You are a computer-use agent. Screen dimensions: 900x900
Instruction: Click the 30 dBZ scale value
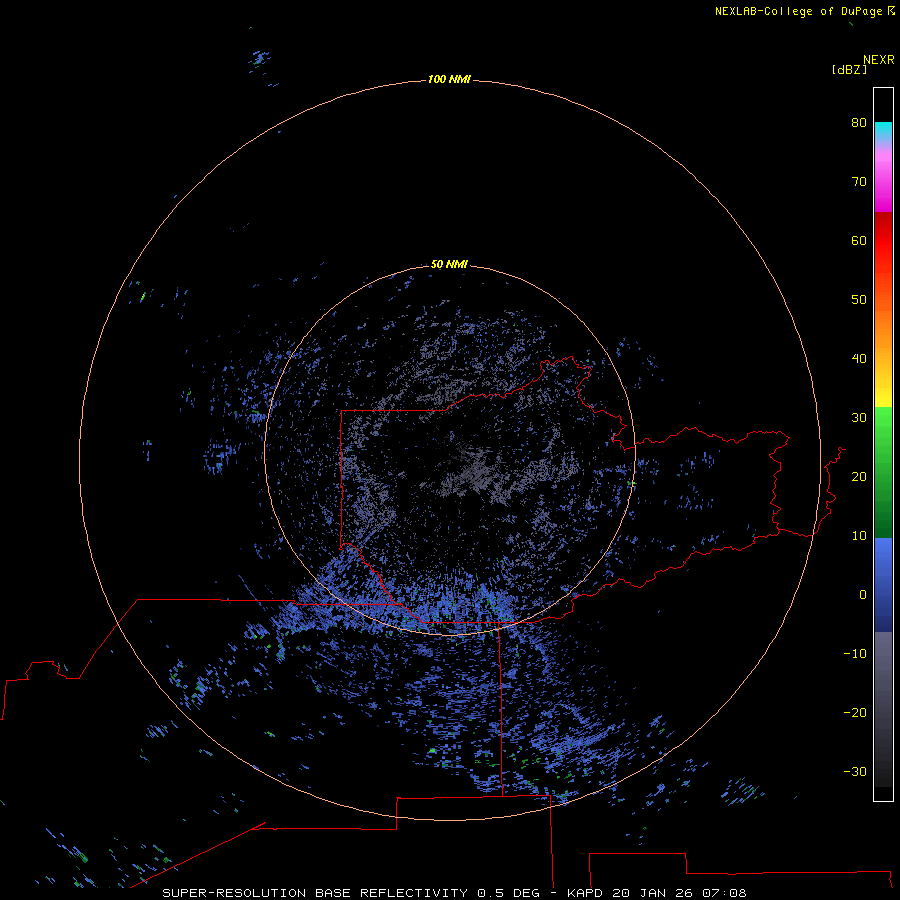[x=859, y=418]
